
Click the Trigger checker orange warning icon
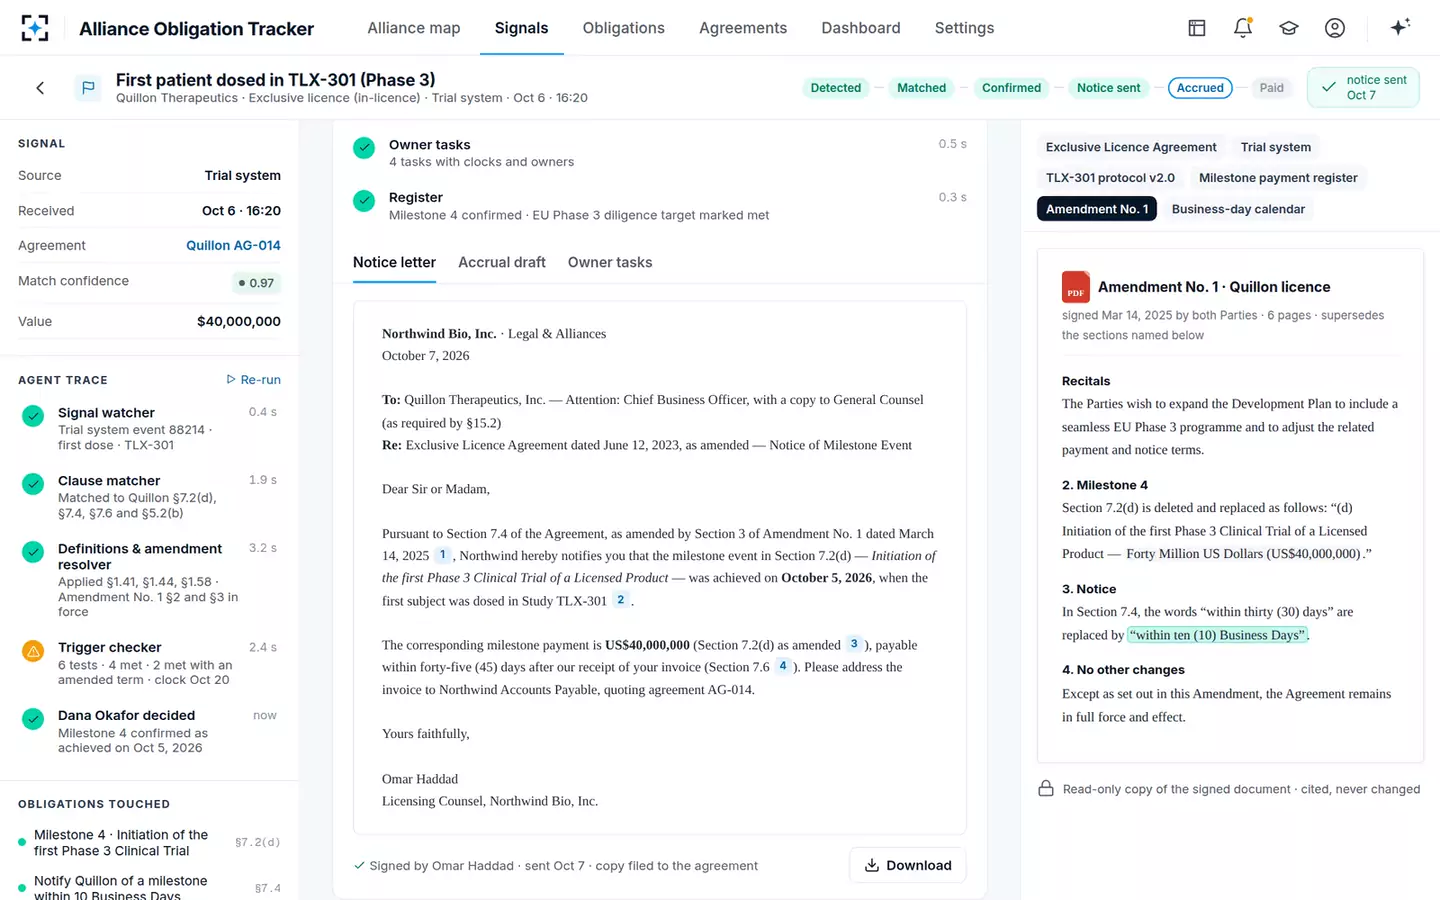click(33, 650)
